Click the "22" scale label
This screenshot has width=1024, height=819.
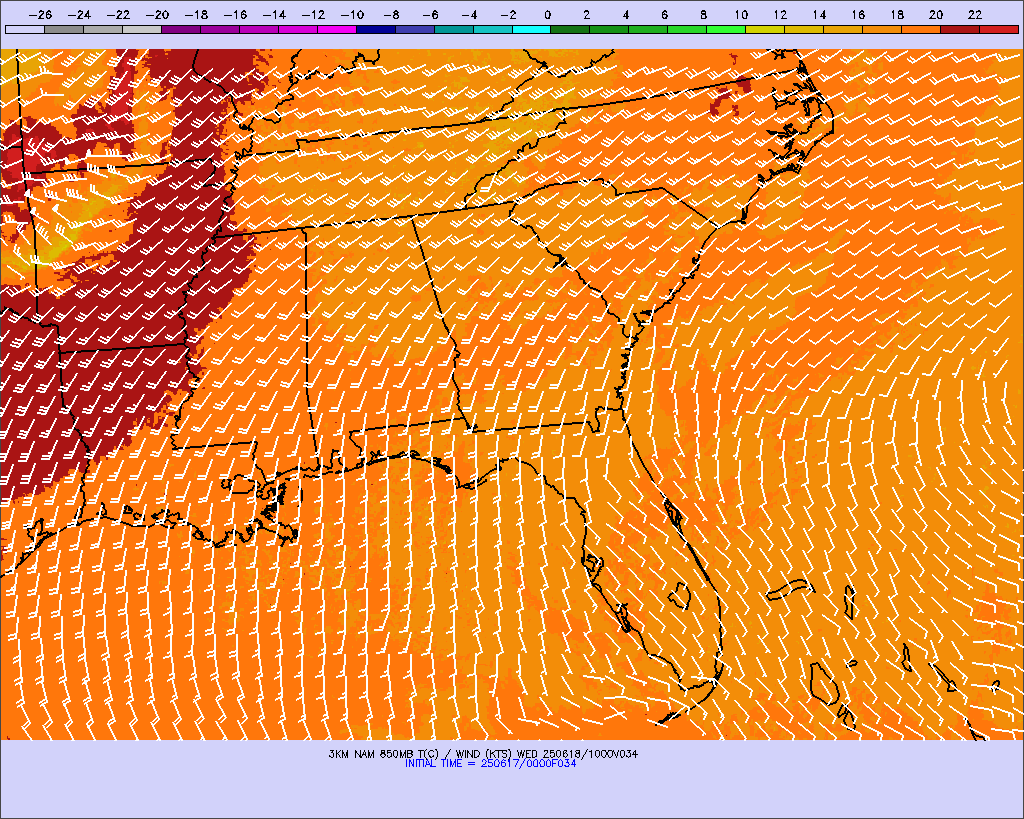click(x=974, y=14)
